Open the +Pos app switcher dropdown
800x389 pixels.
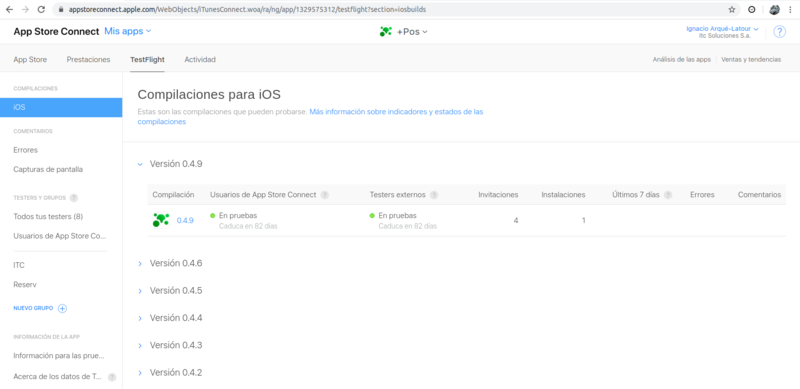coord(412,32)
